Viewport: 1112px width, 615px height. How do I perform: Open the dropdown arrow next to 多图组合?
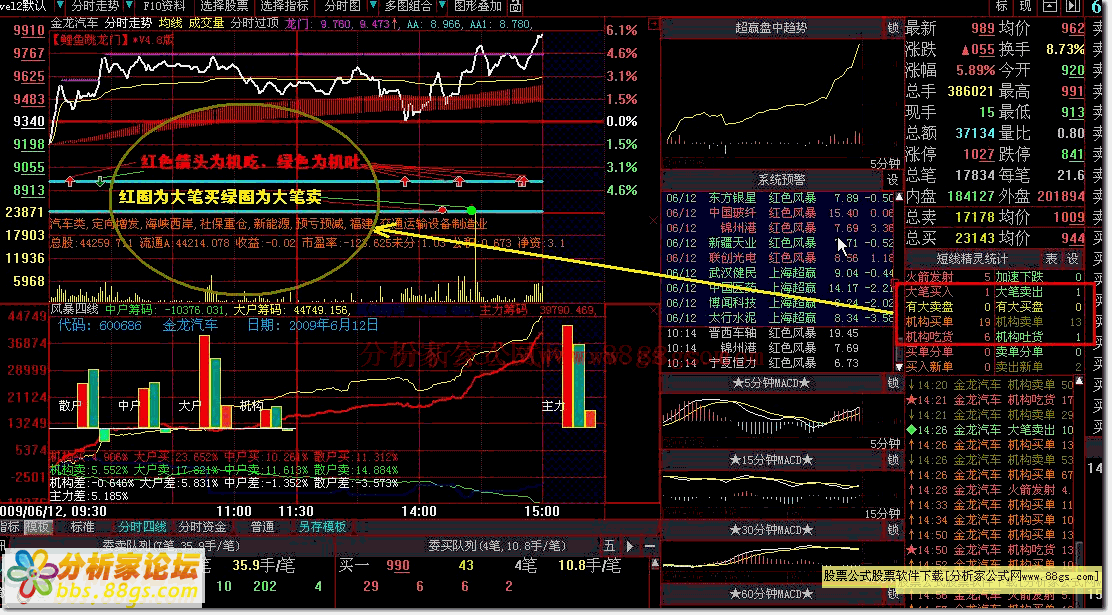click(442, 6)
